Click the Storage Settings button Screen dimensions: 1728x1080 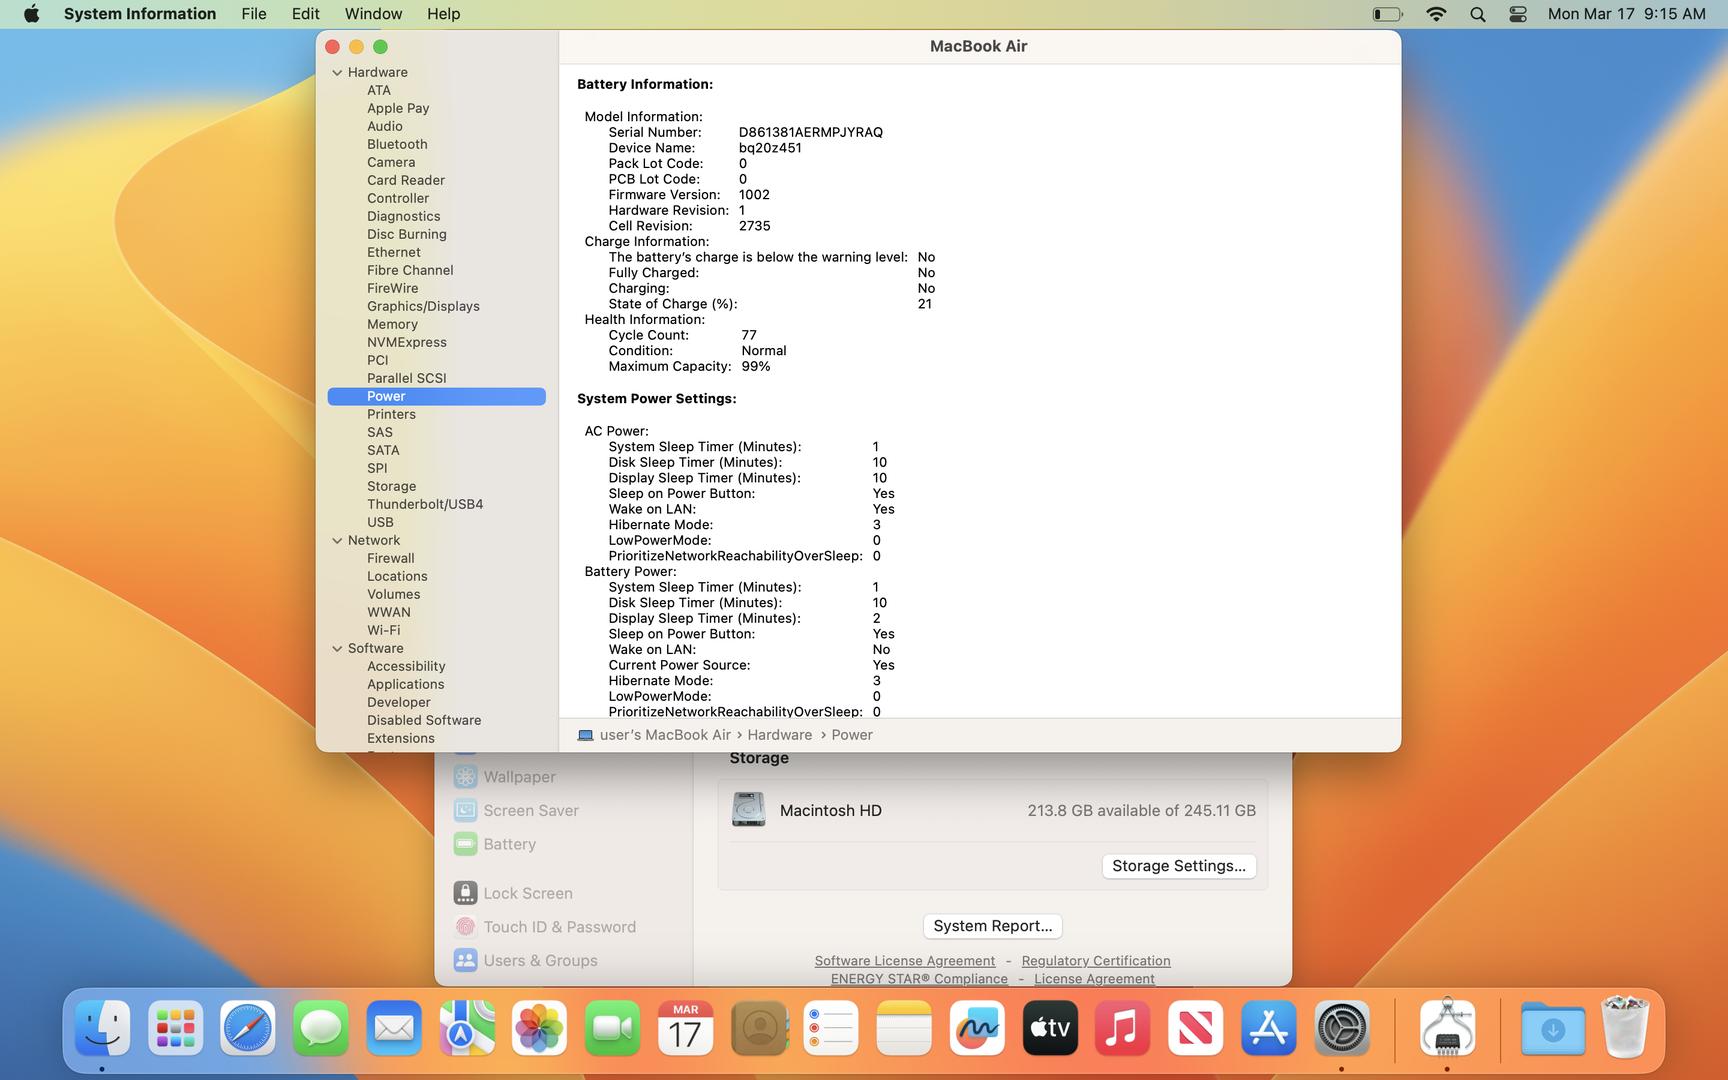tap(1178, 866)
